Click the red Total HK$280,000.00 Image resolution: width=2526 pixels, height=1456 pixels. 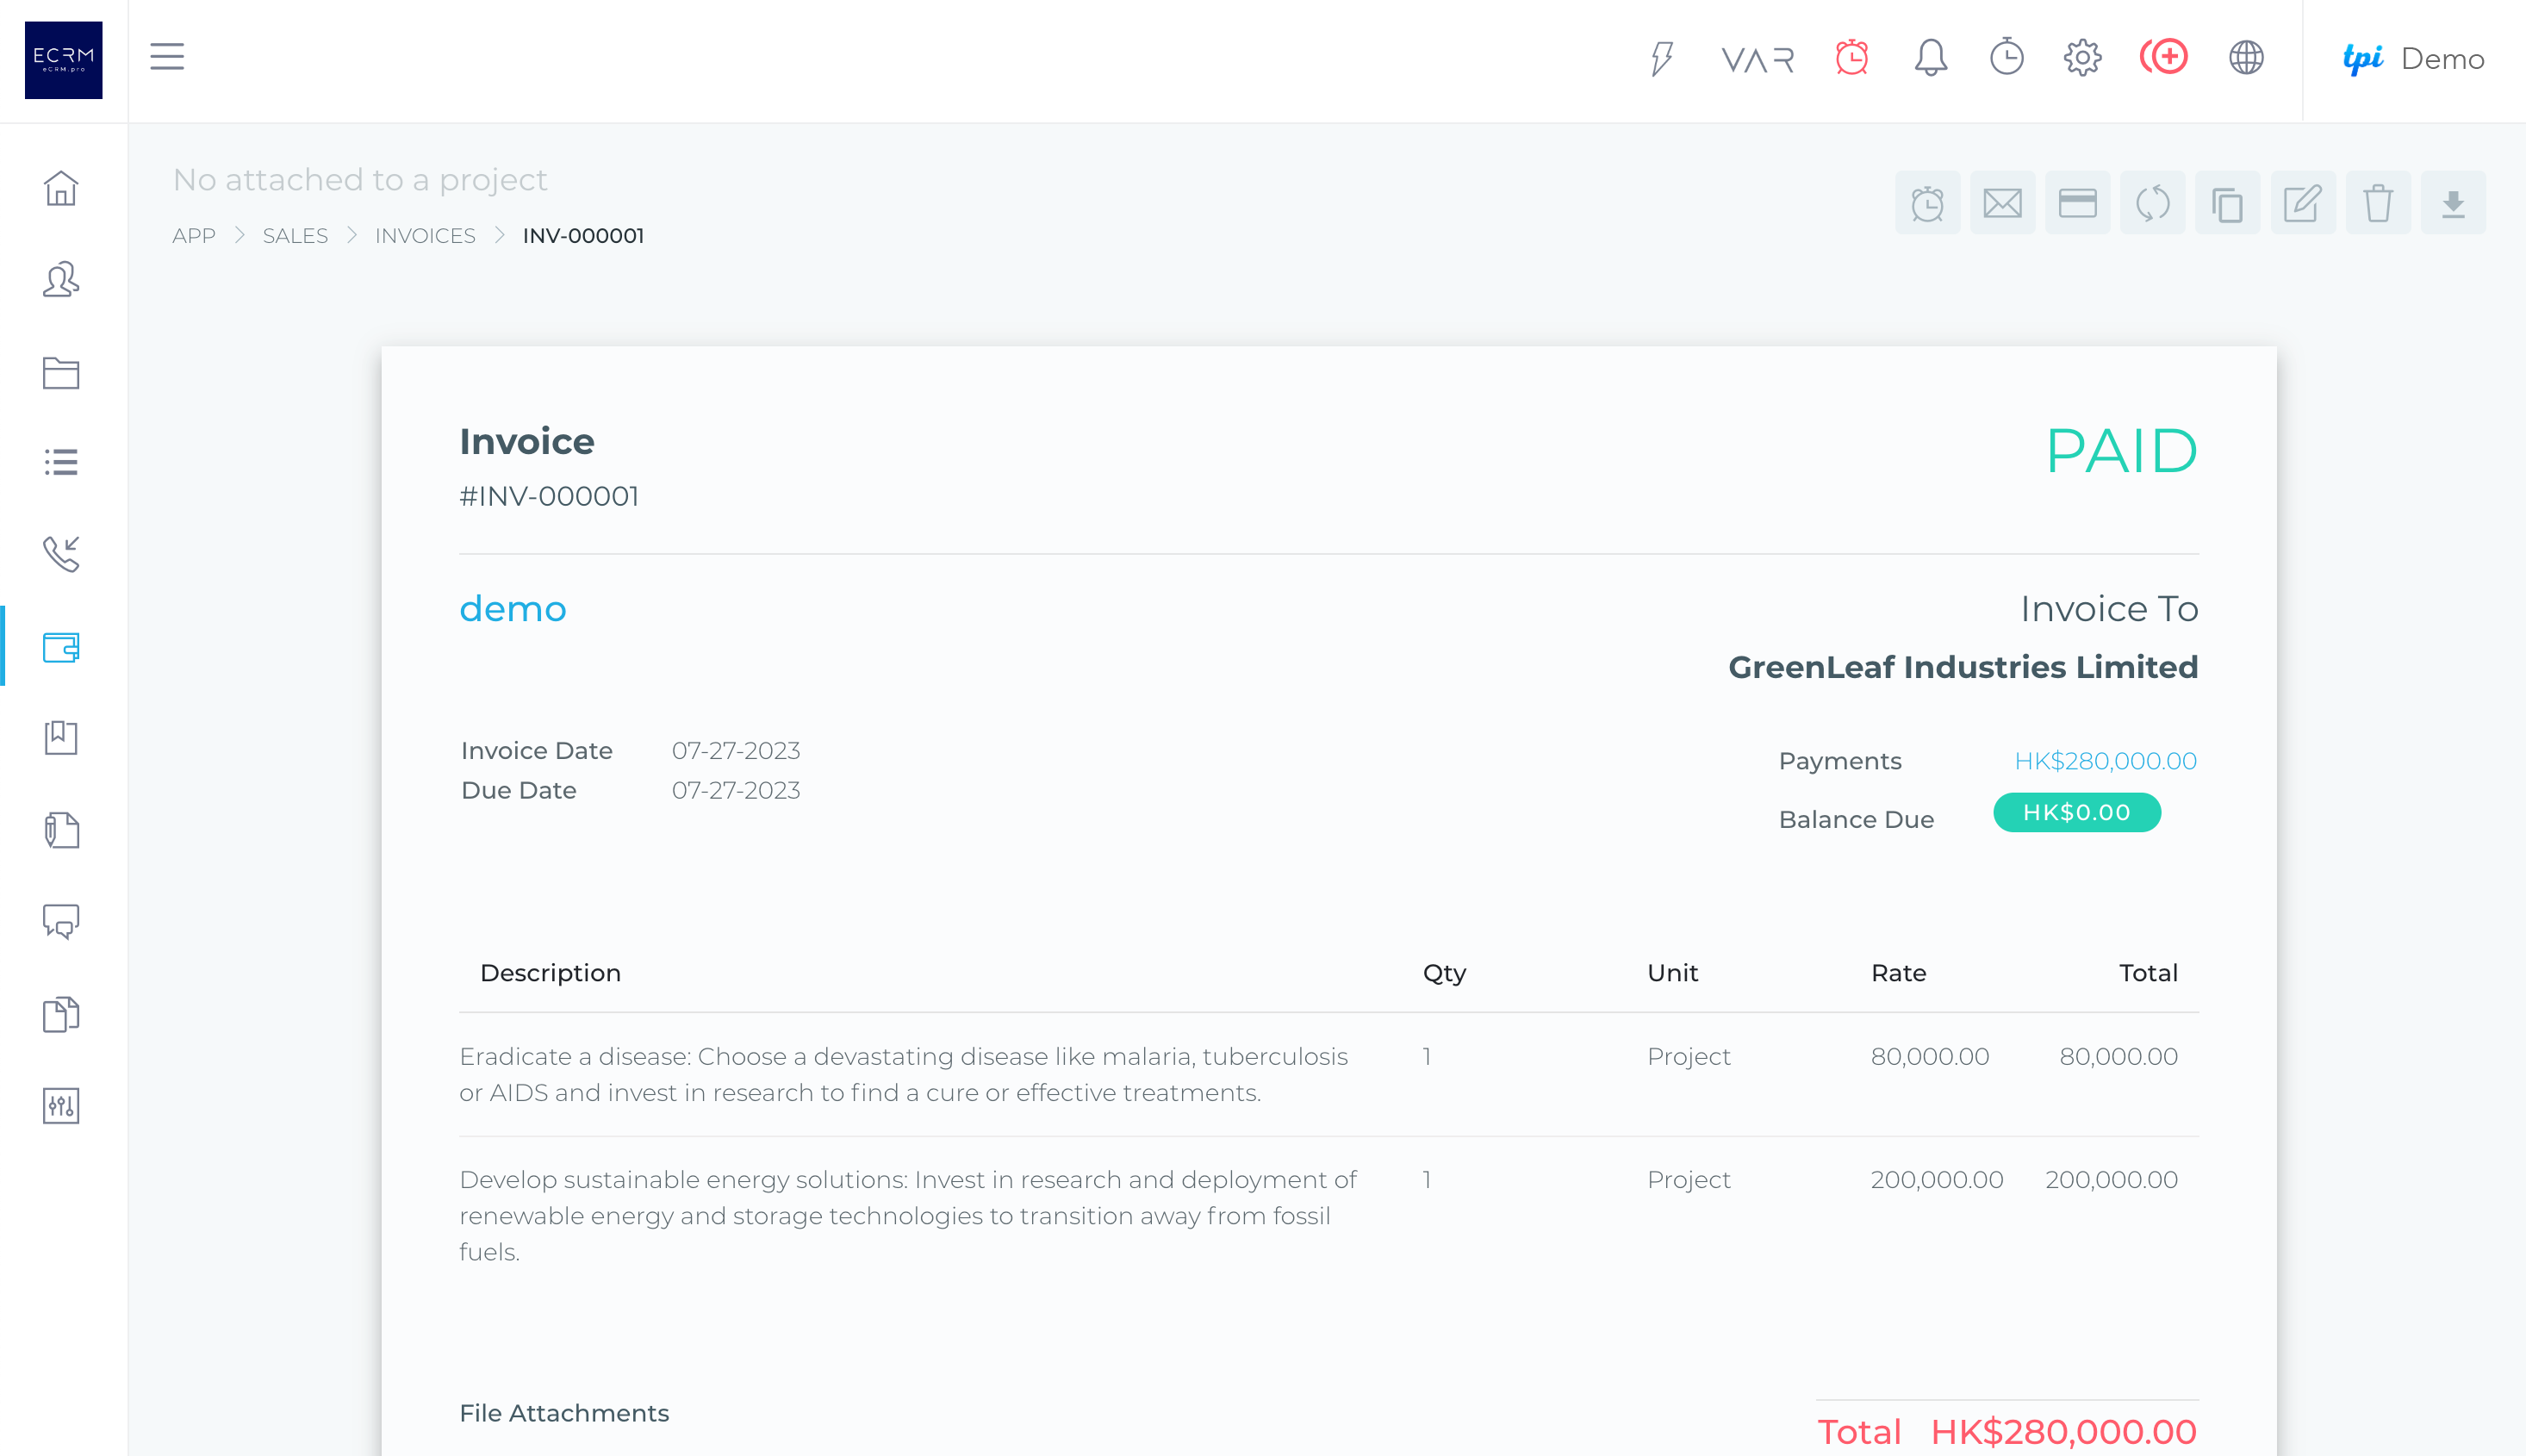click(2006, 1432)
